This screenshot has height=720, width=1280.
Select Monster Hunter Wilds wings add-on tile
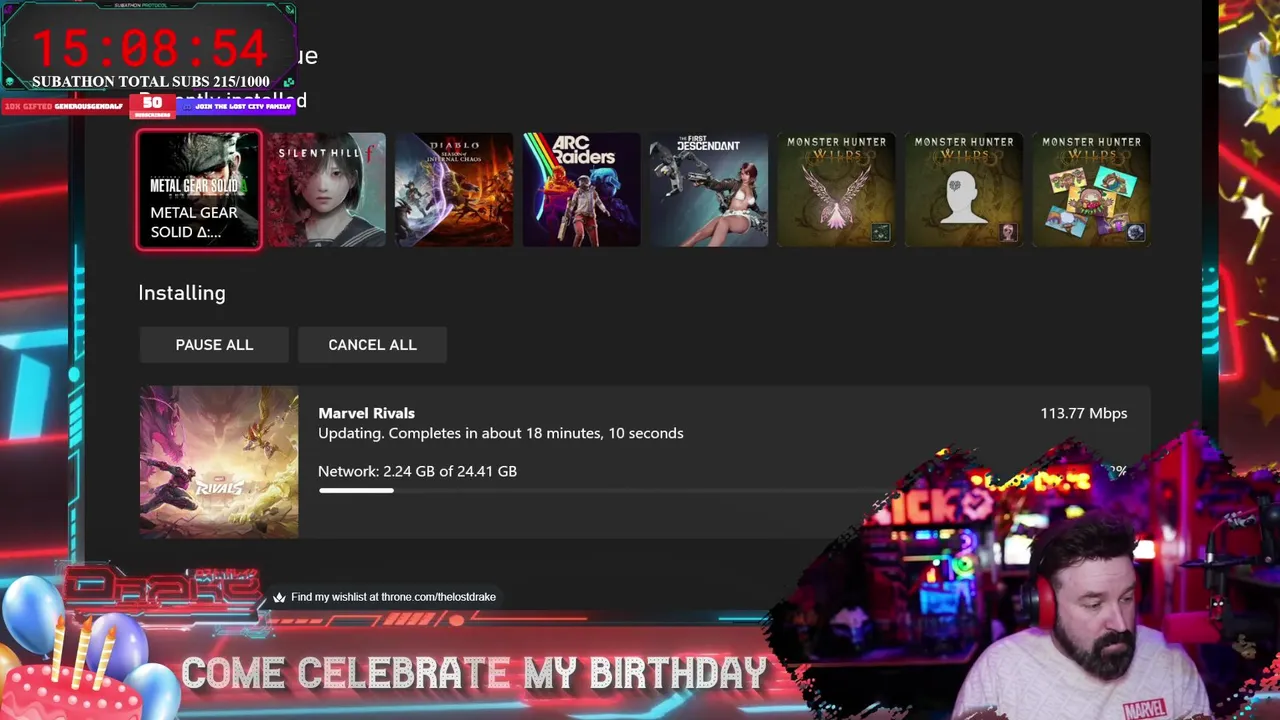pyautogui.click(x=836, y=190)
